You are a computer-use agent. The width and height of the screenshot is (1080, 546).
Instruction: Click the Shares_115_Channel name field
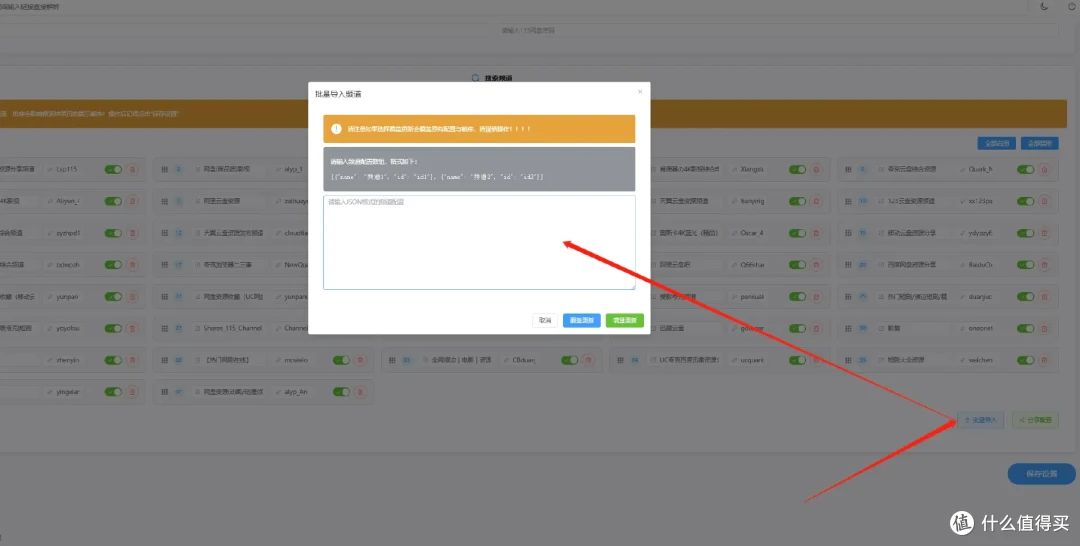point(229,328)
